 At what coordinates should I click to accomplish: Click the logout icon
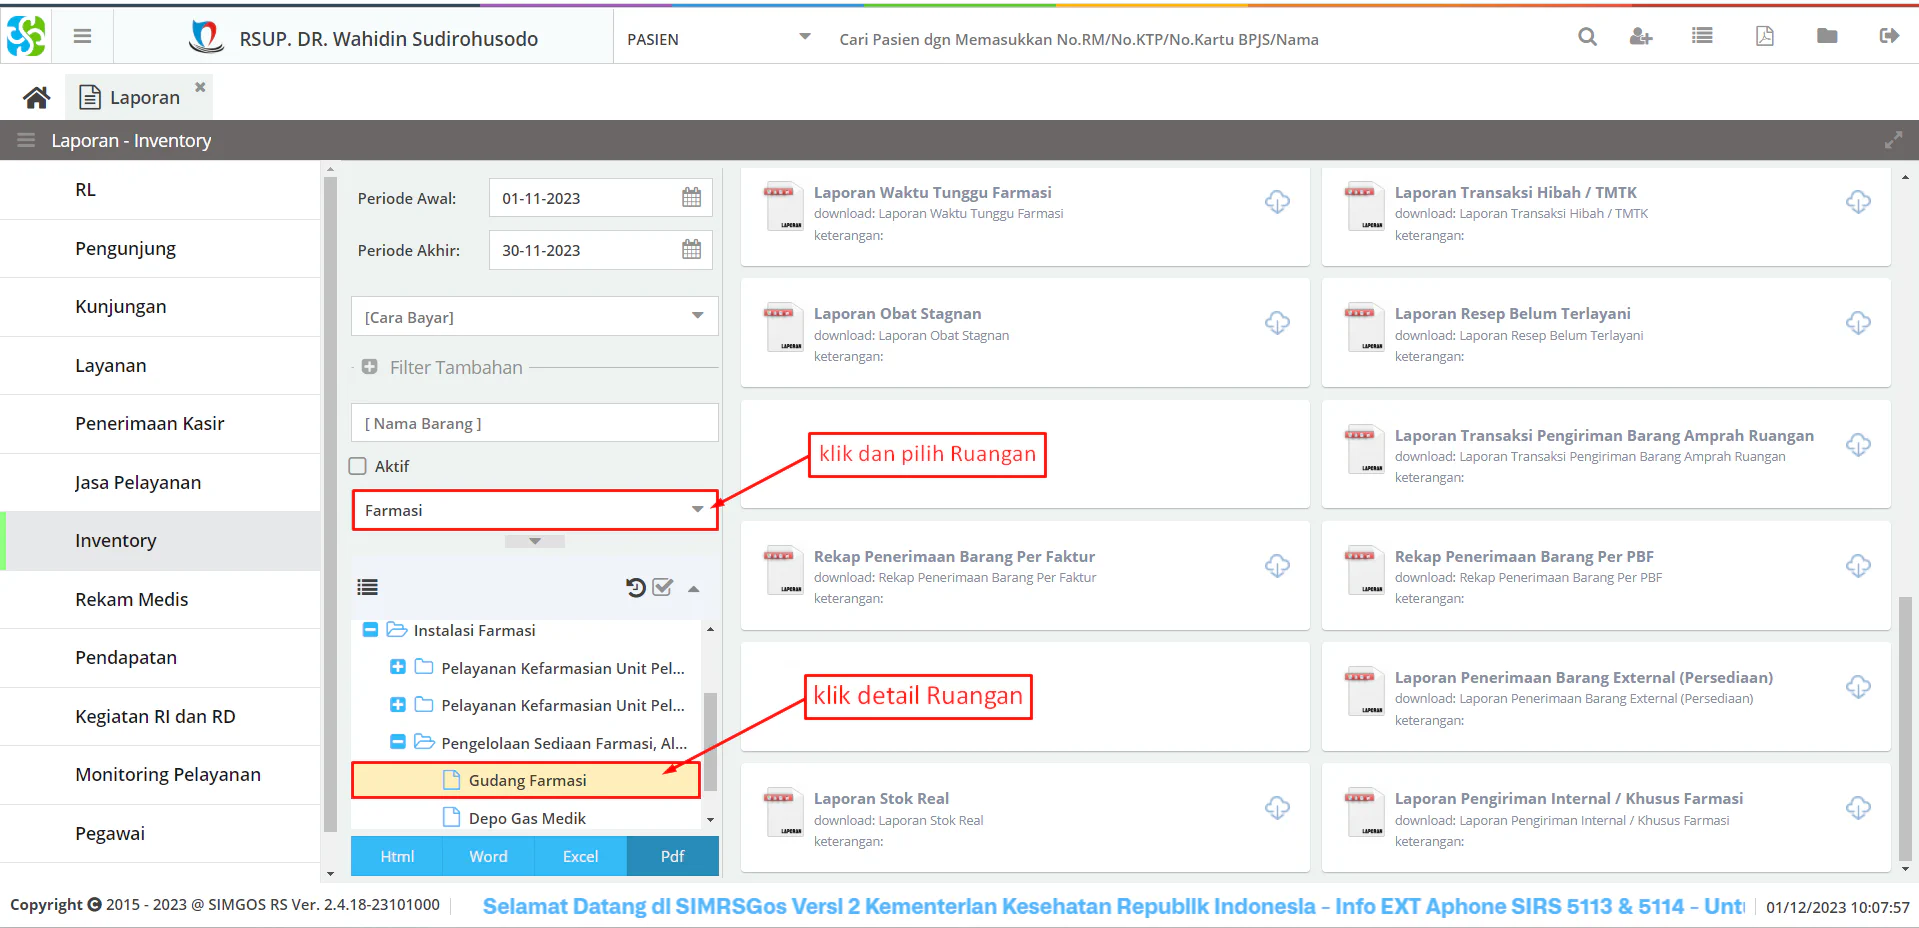[x=1889, y=37]
